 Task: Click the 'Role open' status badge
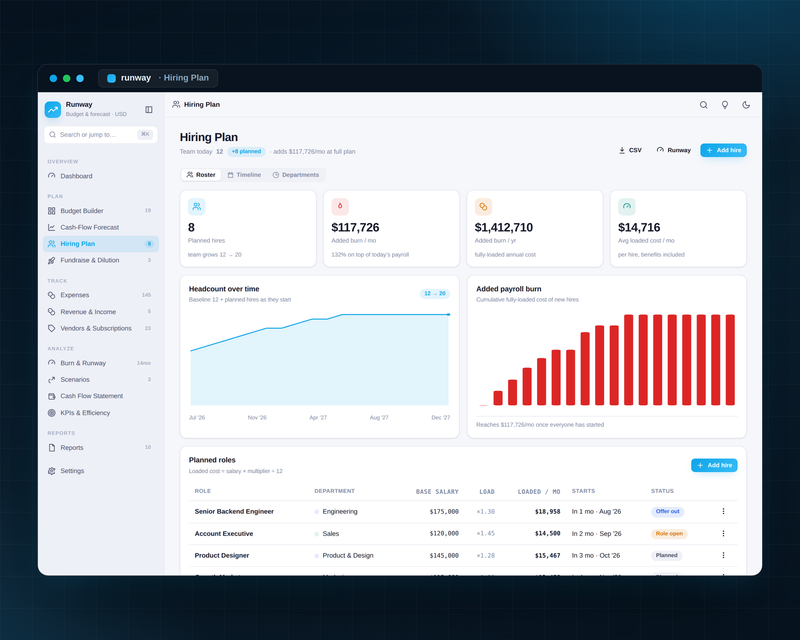coord(669,533)
